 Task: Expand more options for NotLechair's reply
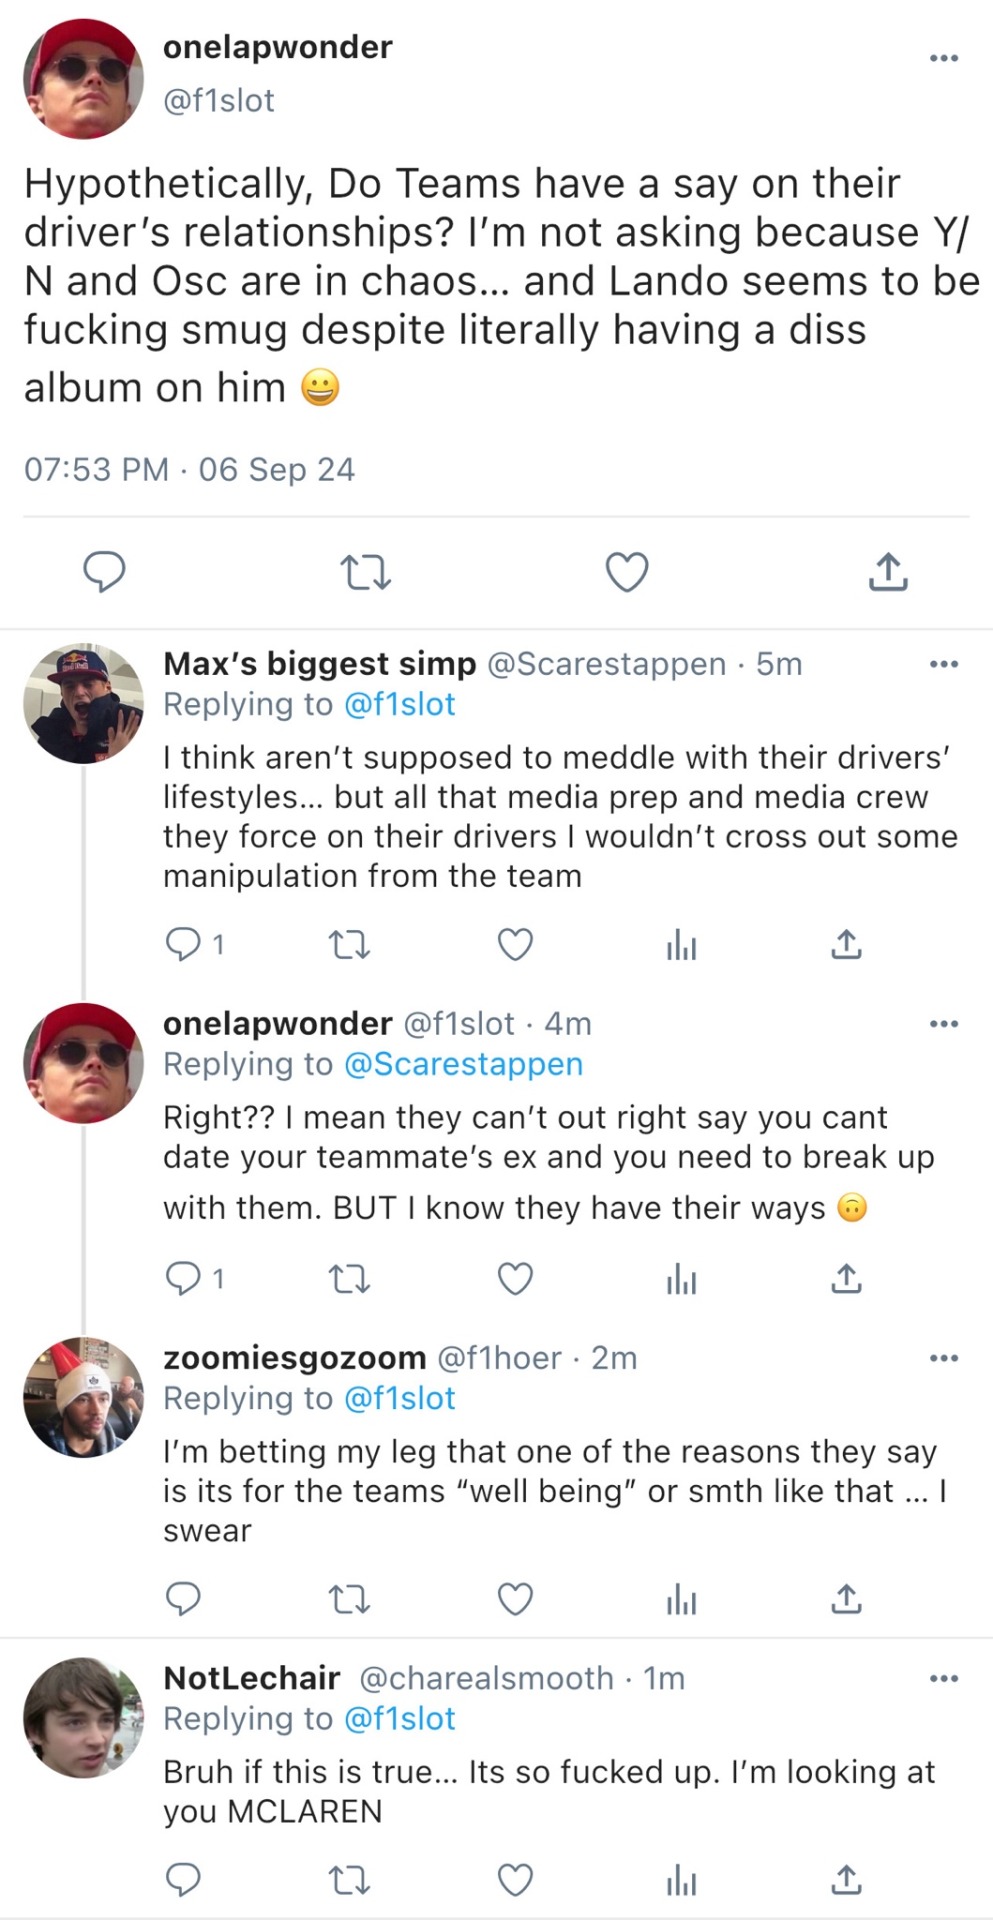point(943,1678)
